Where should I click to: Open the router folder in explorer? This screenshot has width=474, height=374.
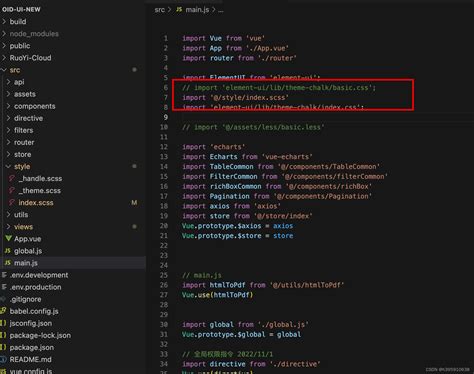pyautogui.click(x=24, y=142)
